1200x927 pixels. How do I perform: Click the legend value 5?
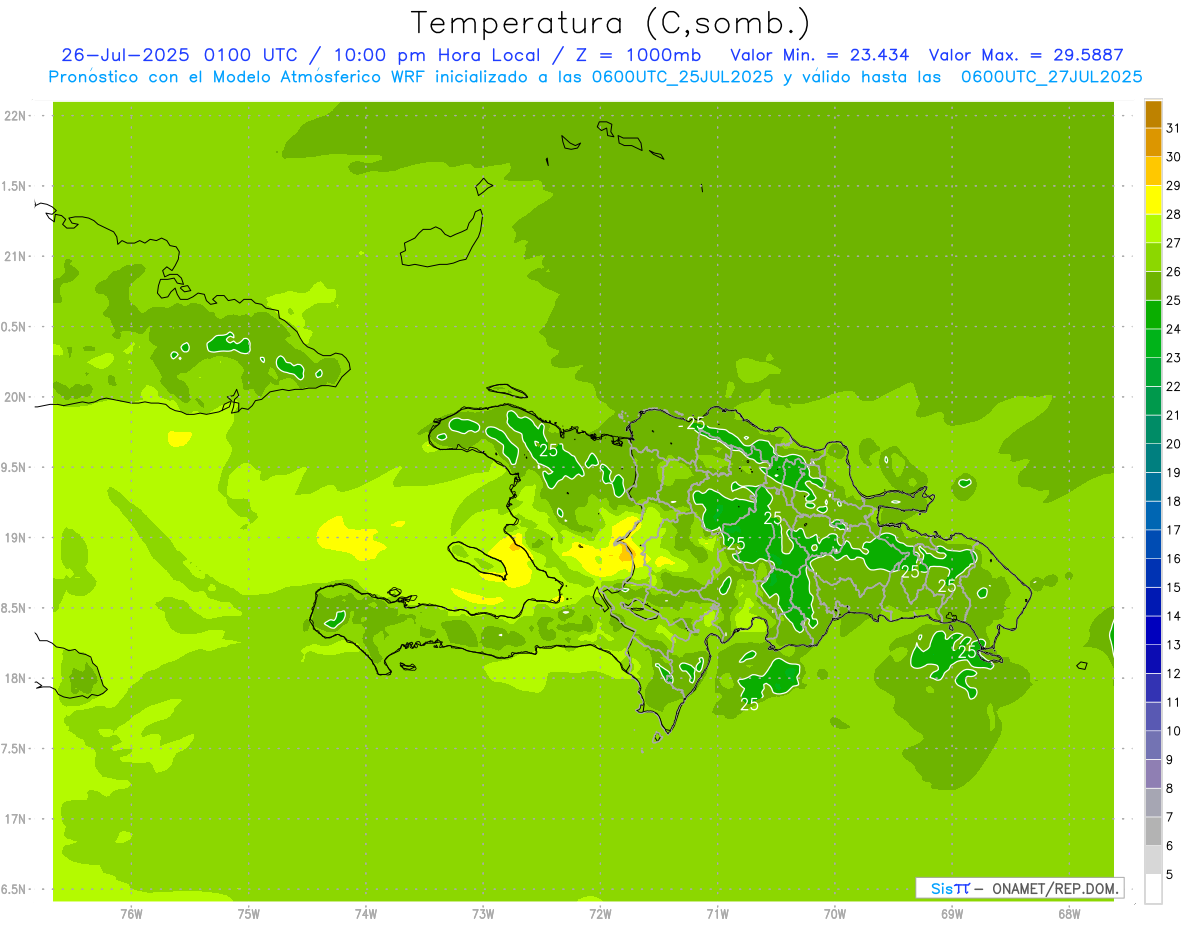coord(1170,875)
